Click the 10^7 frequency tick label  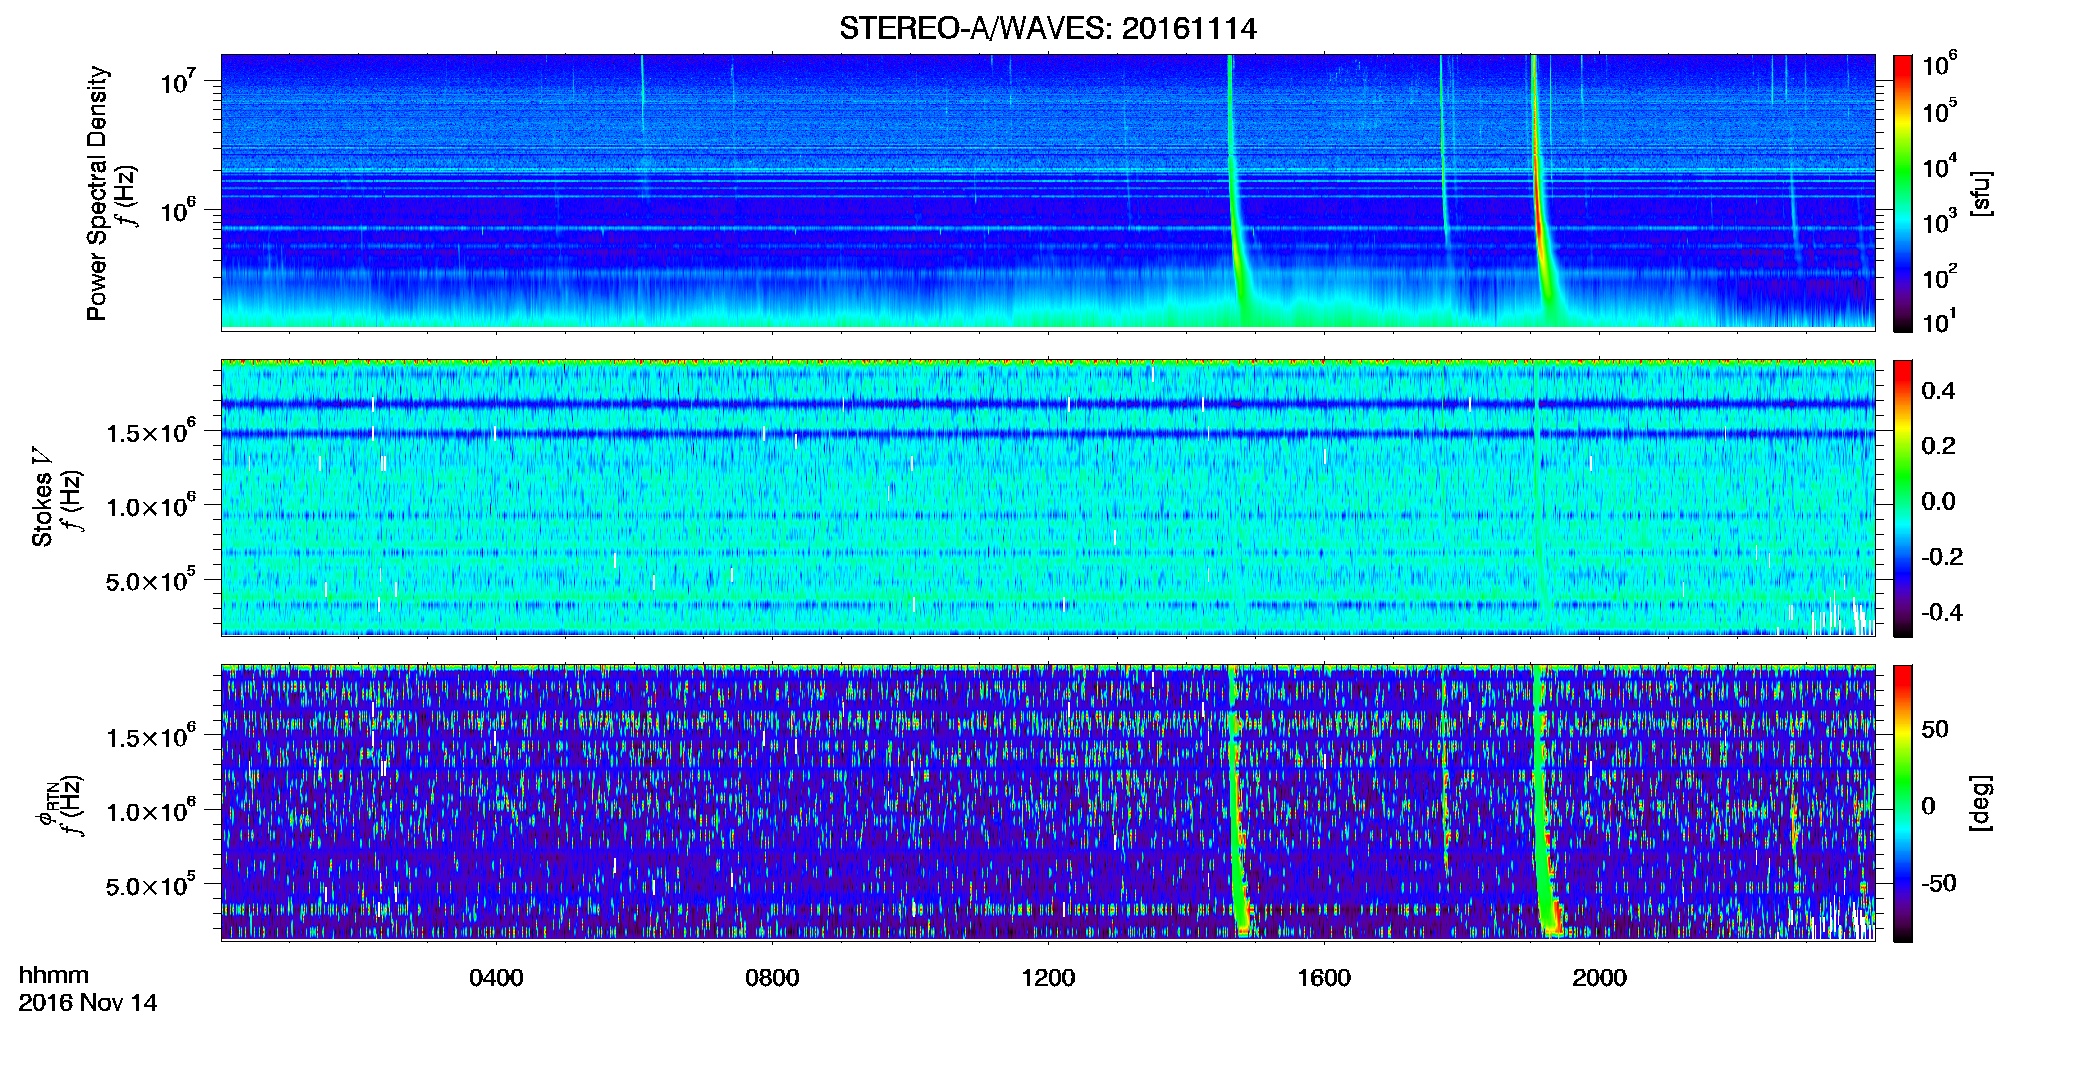[178, 81]
